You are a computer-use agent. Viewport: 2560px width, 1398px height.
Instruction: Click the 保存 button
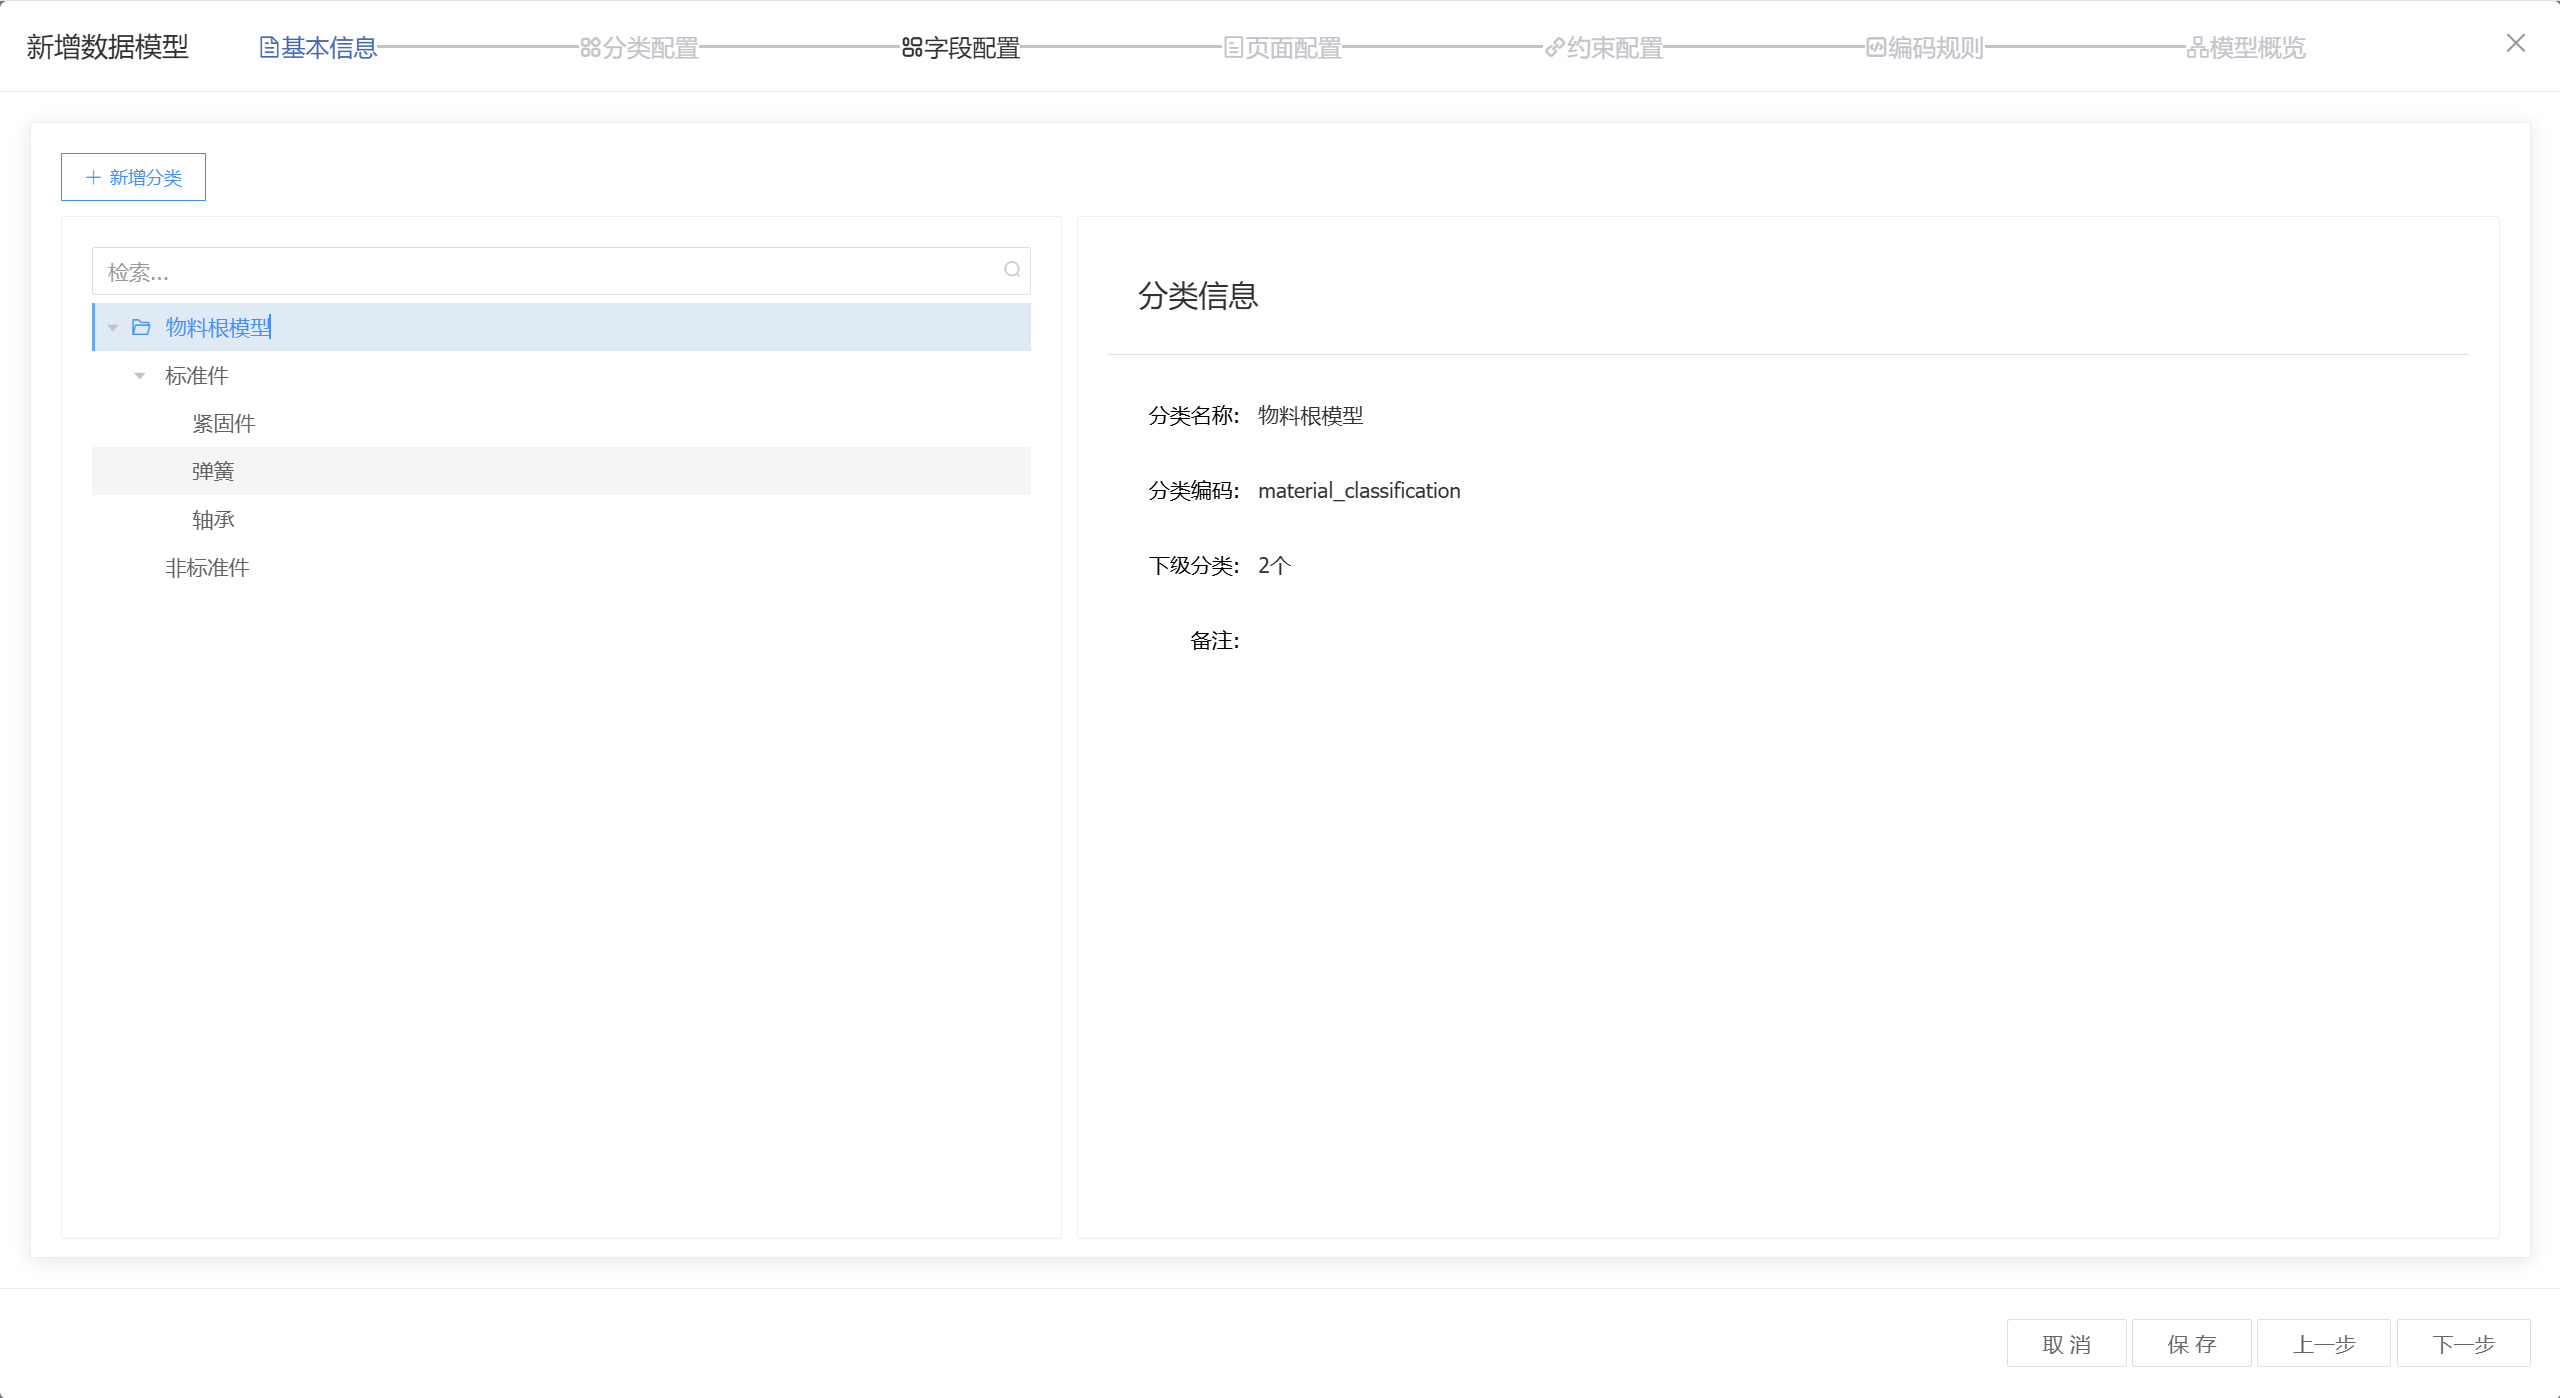pos(2191,1344)
